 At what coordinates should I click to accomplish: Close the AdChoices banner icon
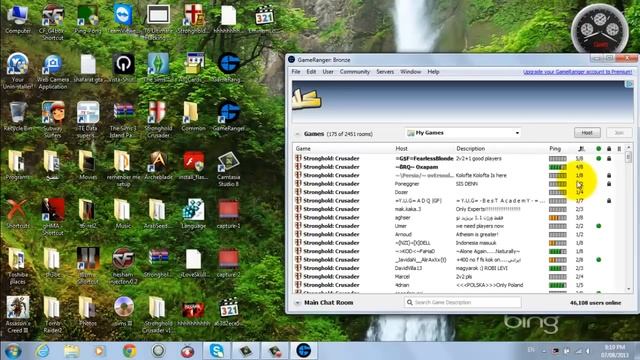tap(630, 84)
